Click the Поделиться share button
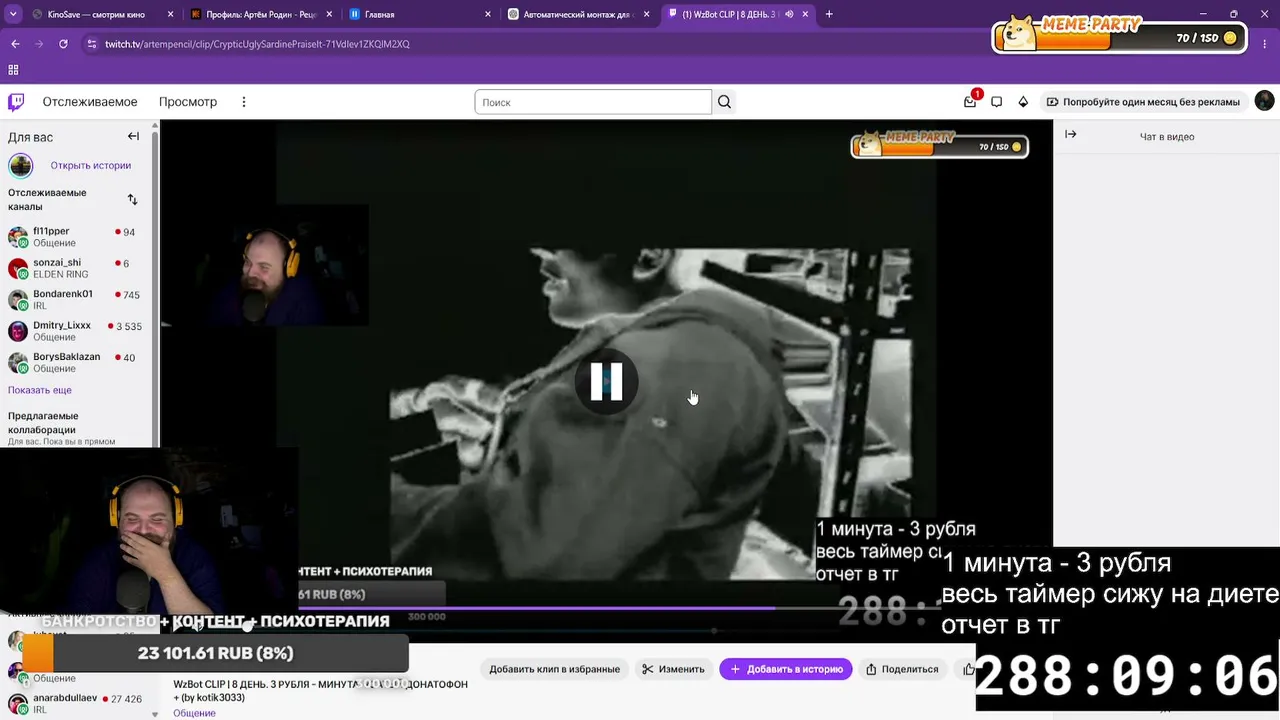Image resolution: width=1280 pixels, height=720 pixels. point(902,669)
